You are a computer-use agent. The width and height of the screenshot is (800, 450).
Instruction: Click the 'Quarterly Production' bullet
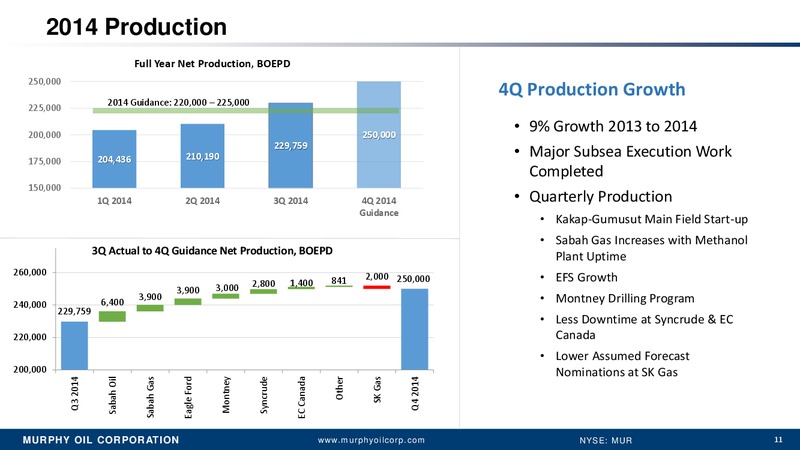pos(600,196)
